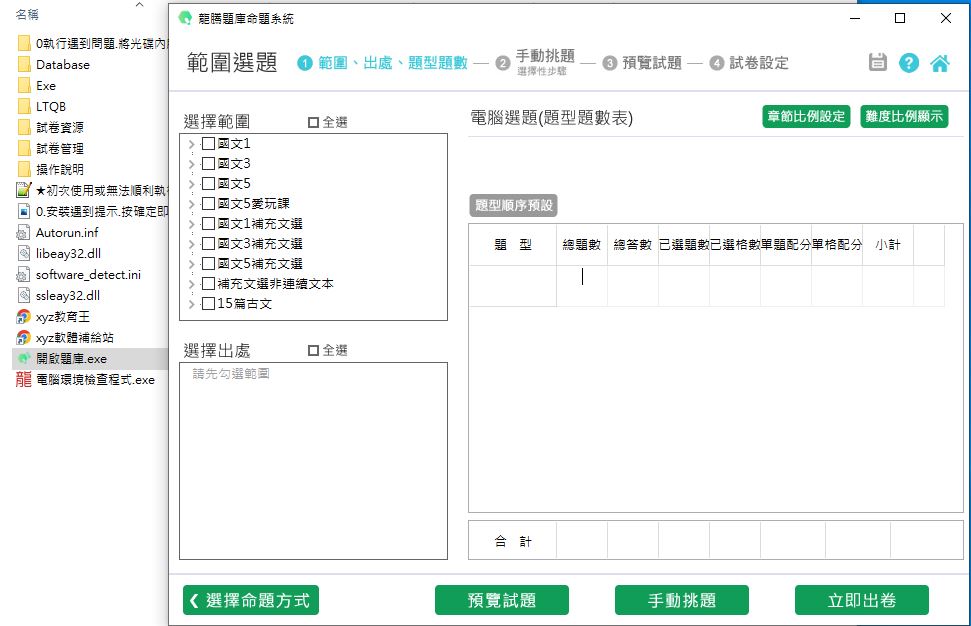Click the 章節比例設定 button
Screen dimensions: 971x626
[x=806, y=116]
